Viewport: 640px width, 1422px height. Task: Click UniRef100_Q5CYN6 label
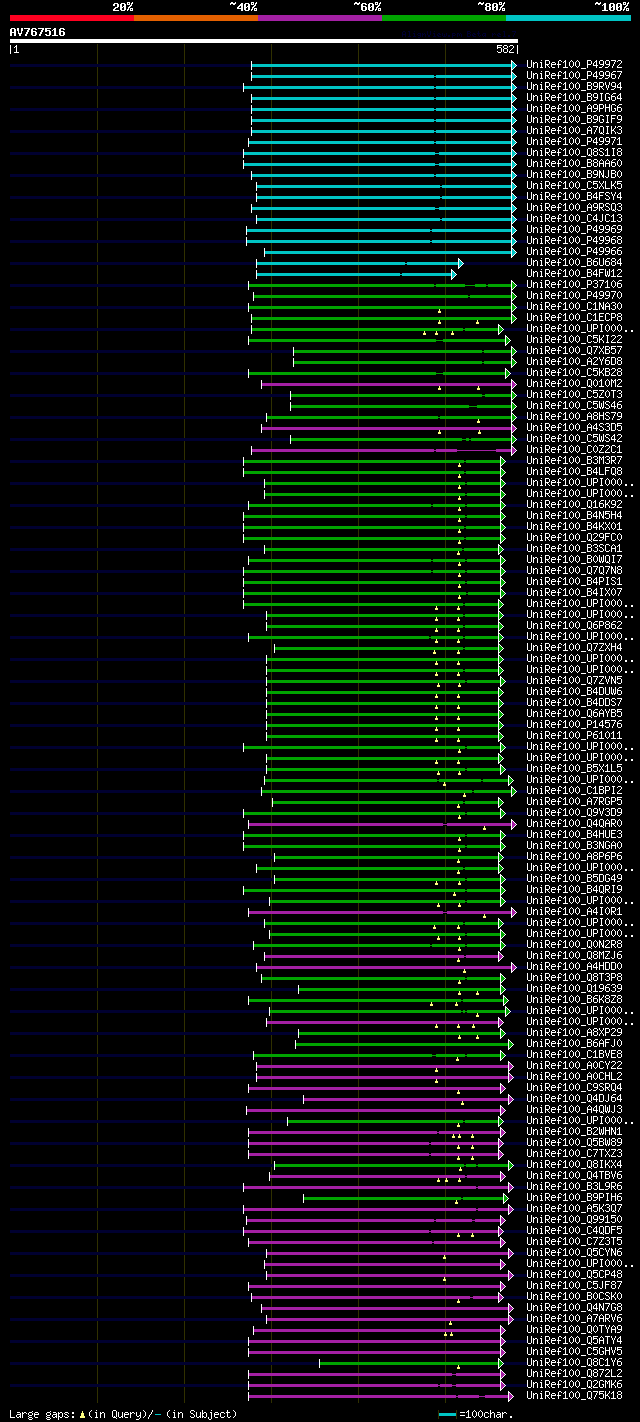coord(574,1252)
